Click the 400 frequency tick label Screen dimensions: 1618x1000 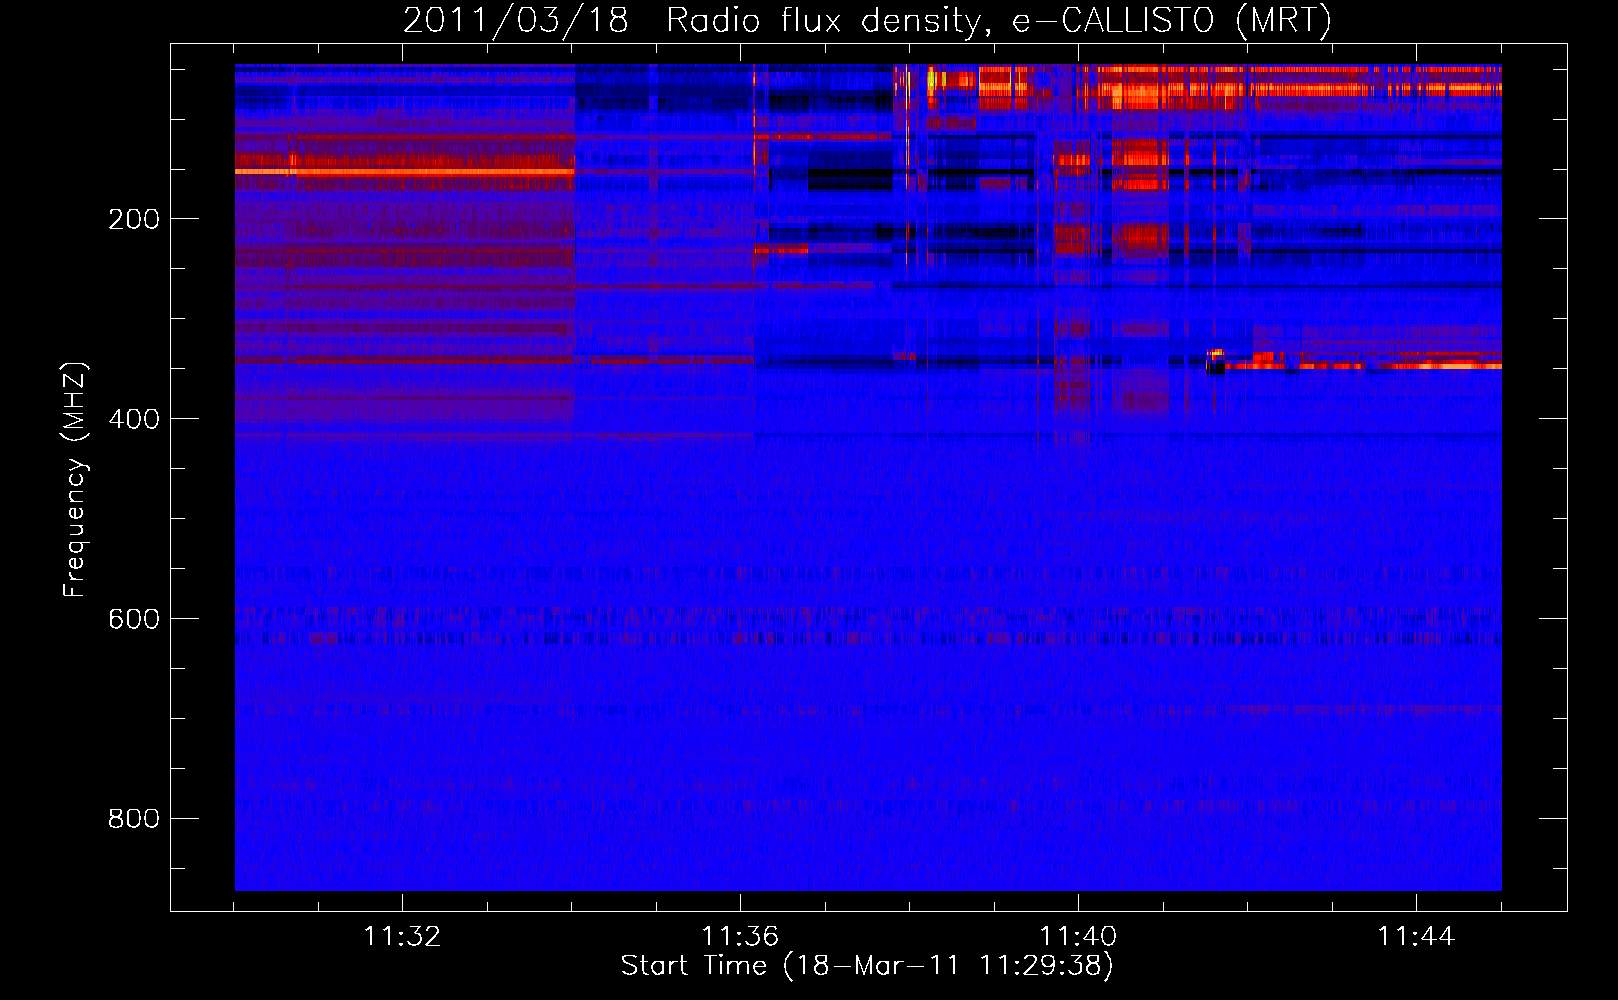134,419
